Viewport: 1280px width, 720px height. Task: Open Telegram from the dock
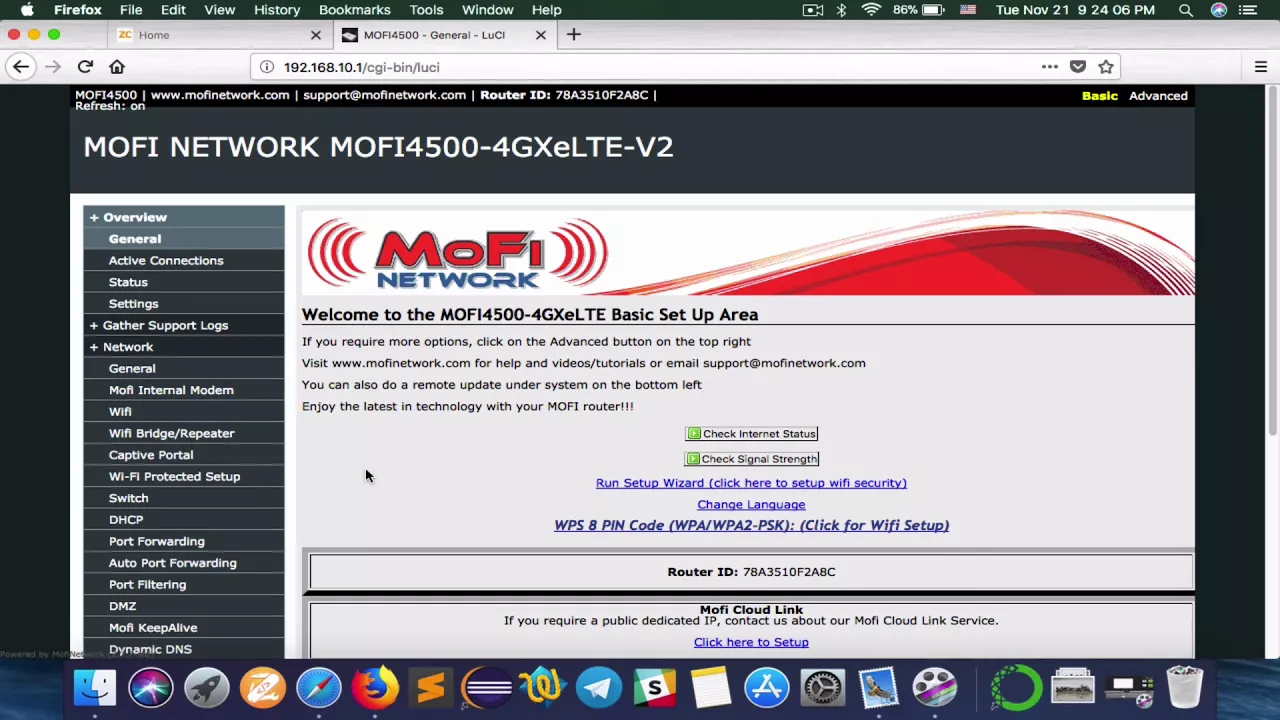[x=599, y=688]
